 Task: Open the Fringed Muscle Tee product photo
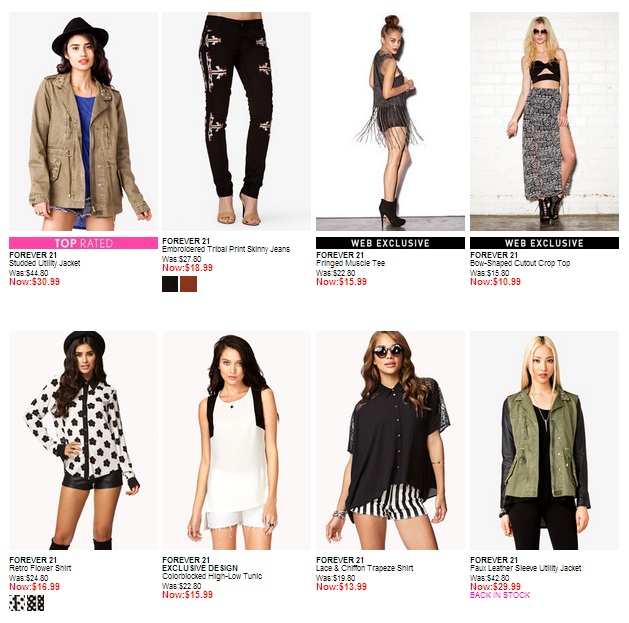click(x=390, y=121)
